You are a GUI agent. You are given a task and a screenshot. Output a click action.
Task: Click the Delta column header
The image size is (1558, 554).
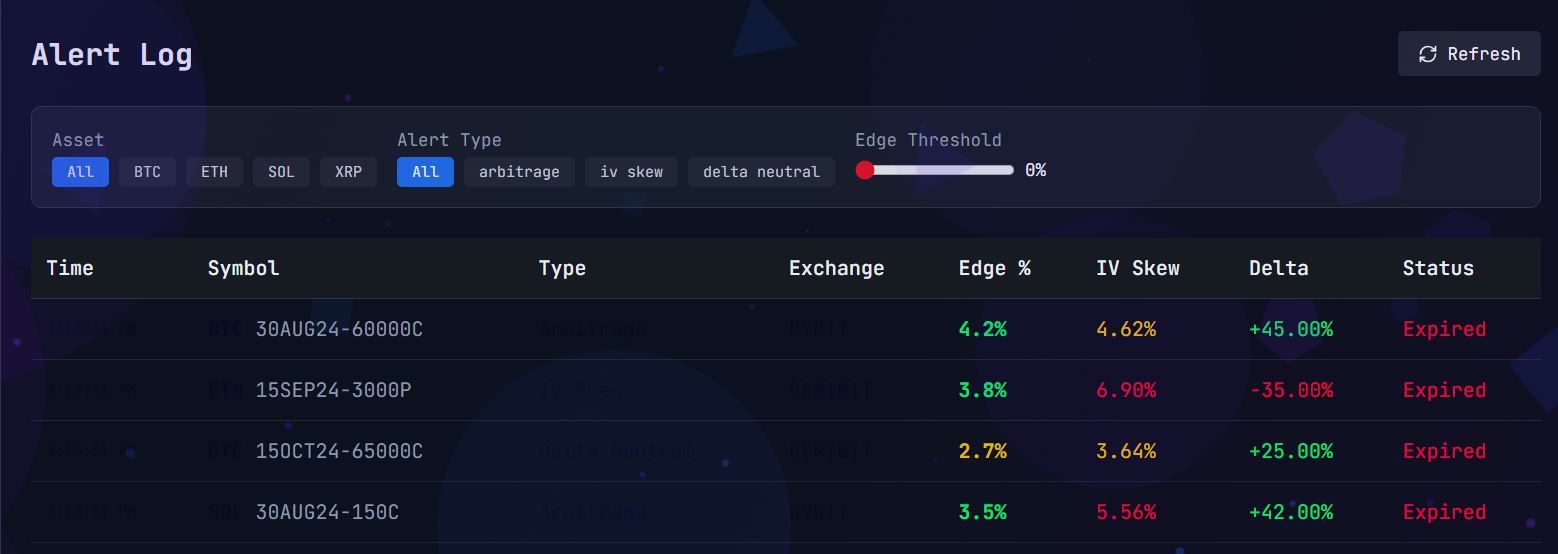pyautogui.click(x=1279, y=268)
